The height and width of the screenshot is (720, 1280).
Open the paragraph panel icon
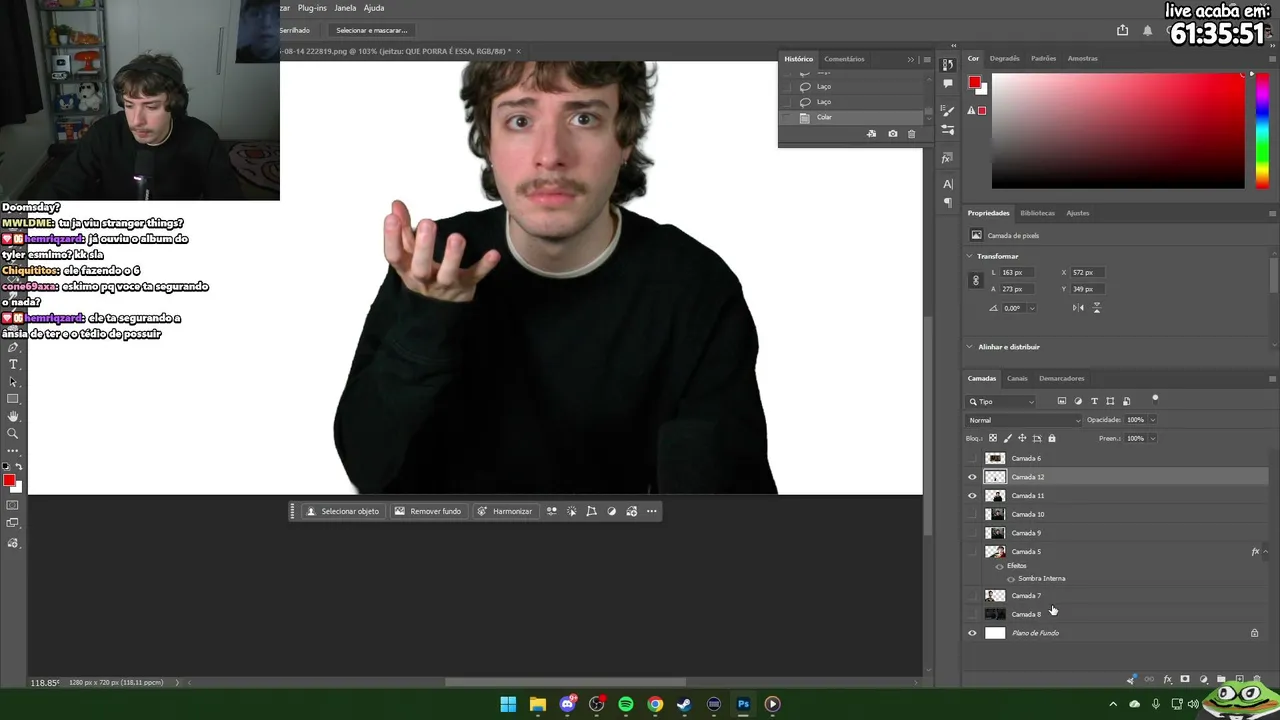(948, 203)
